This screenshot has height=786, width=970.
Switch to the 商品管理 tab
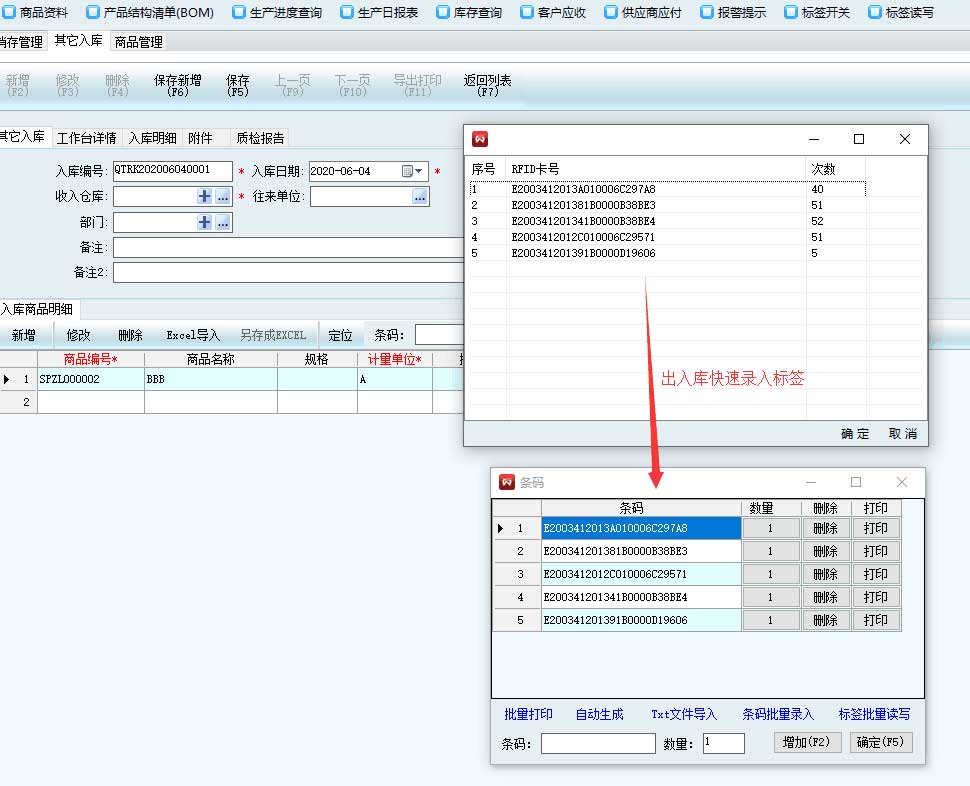(138, 42)
